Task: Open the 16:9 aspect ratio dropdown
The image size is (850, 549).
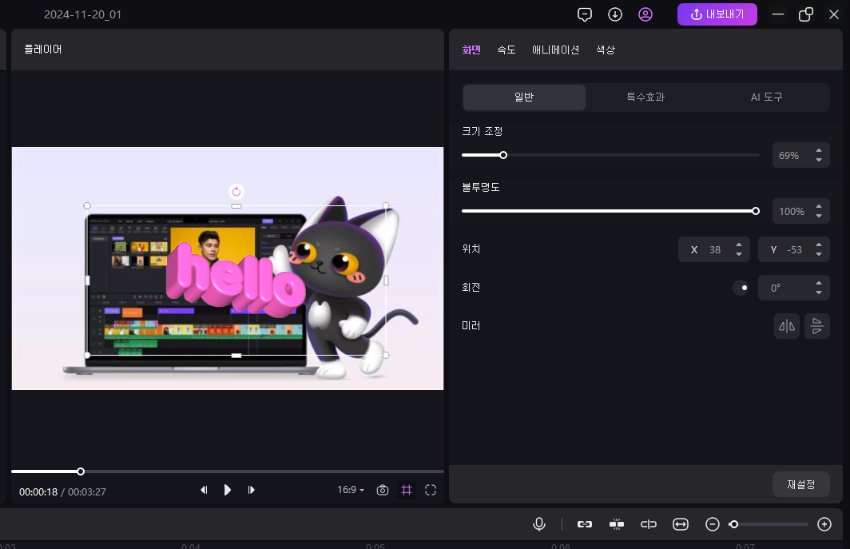Action: point(350,490)
